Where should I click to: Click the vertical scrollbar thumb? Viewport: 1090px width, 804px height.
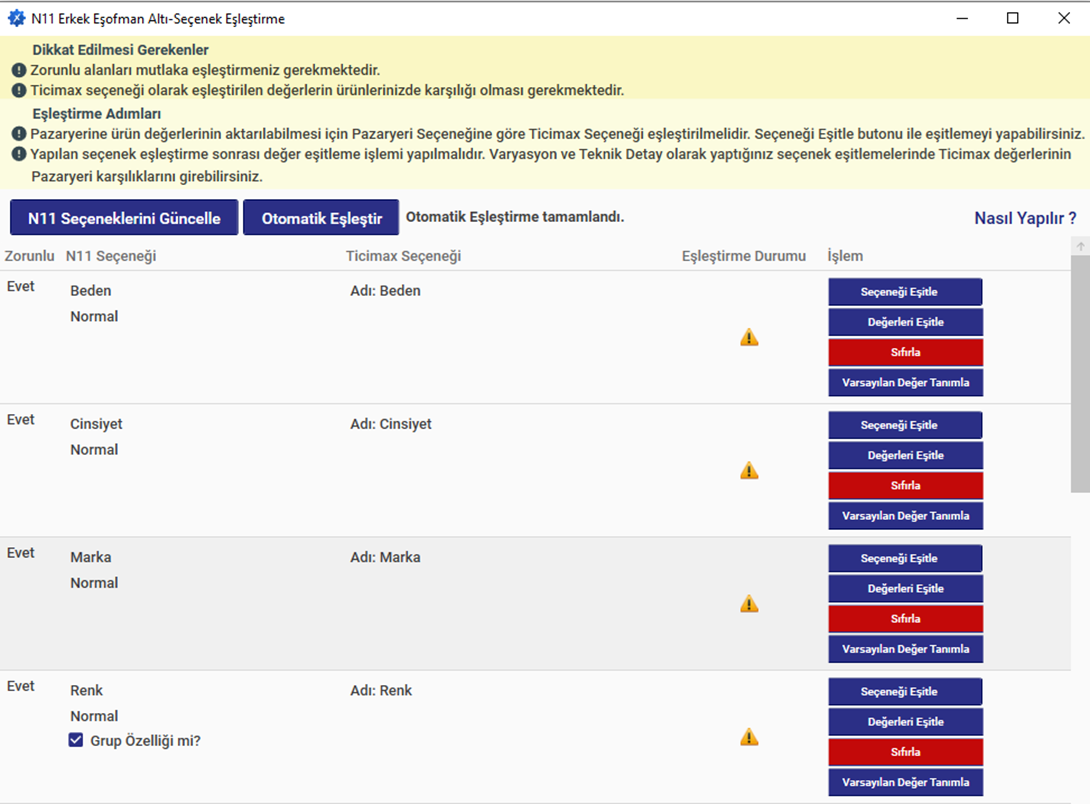click(1080, 374)
